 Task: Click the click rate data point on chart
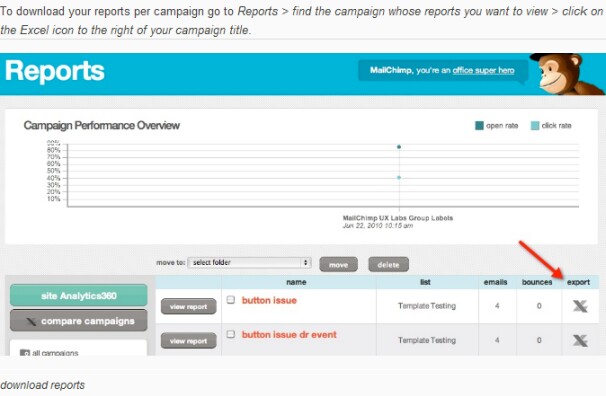click(399, 178)
